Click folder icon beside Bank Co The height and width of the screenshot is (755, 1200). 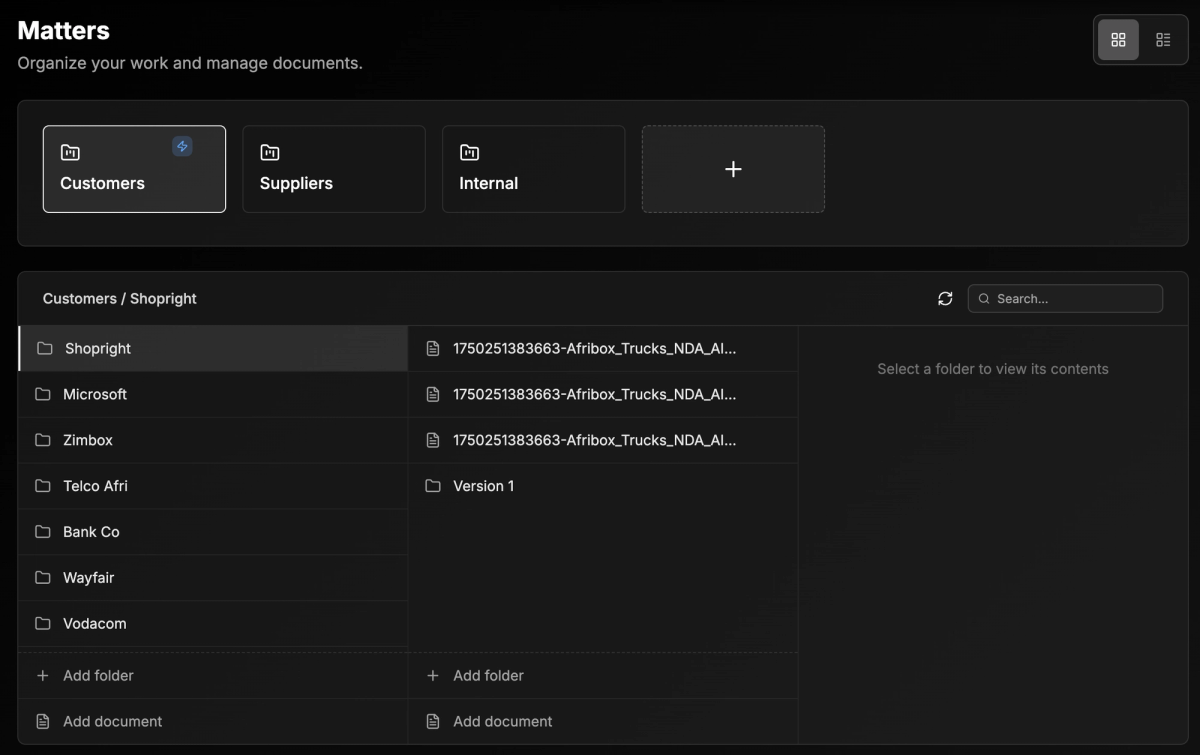(x=43, y=532)
